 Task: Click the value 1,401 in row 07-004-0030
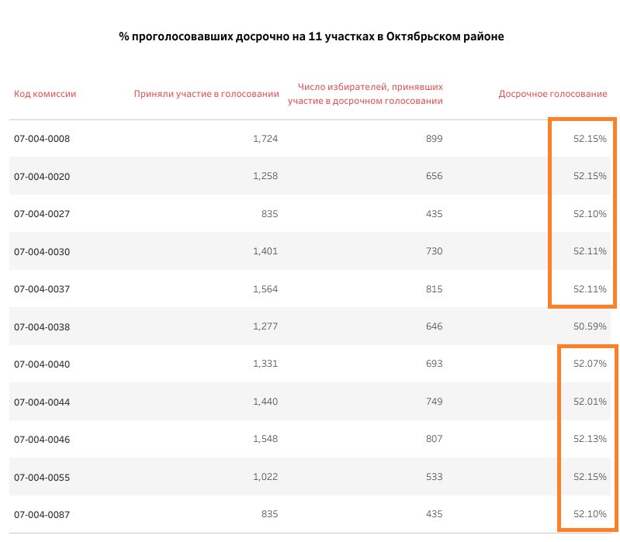tap(265, 251)
